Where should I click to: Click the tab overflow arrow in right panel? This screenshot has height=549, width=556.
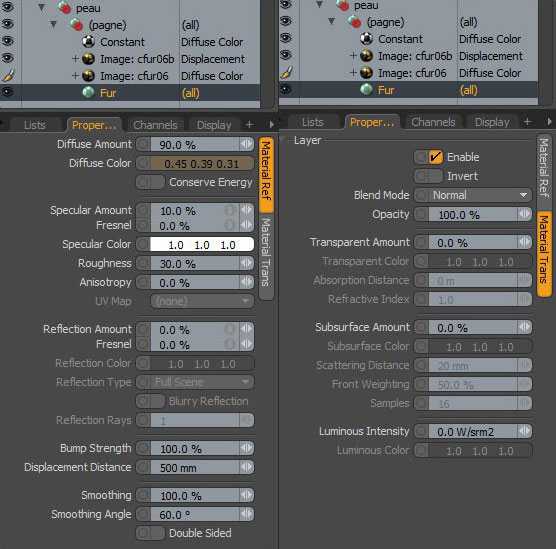549,122
